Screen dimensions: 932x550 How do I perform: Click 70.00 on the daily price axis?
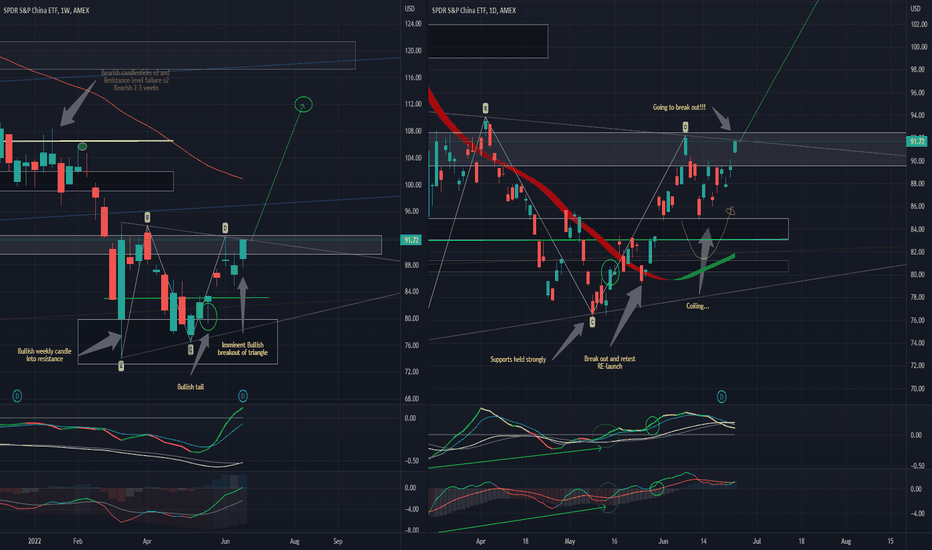click(918, 389)
